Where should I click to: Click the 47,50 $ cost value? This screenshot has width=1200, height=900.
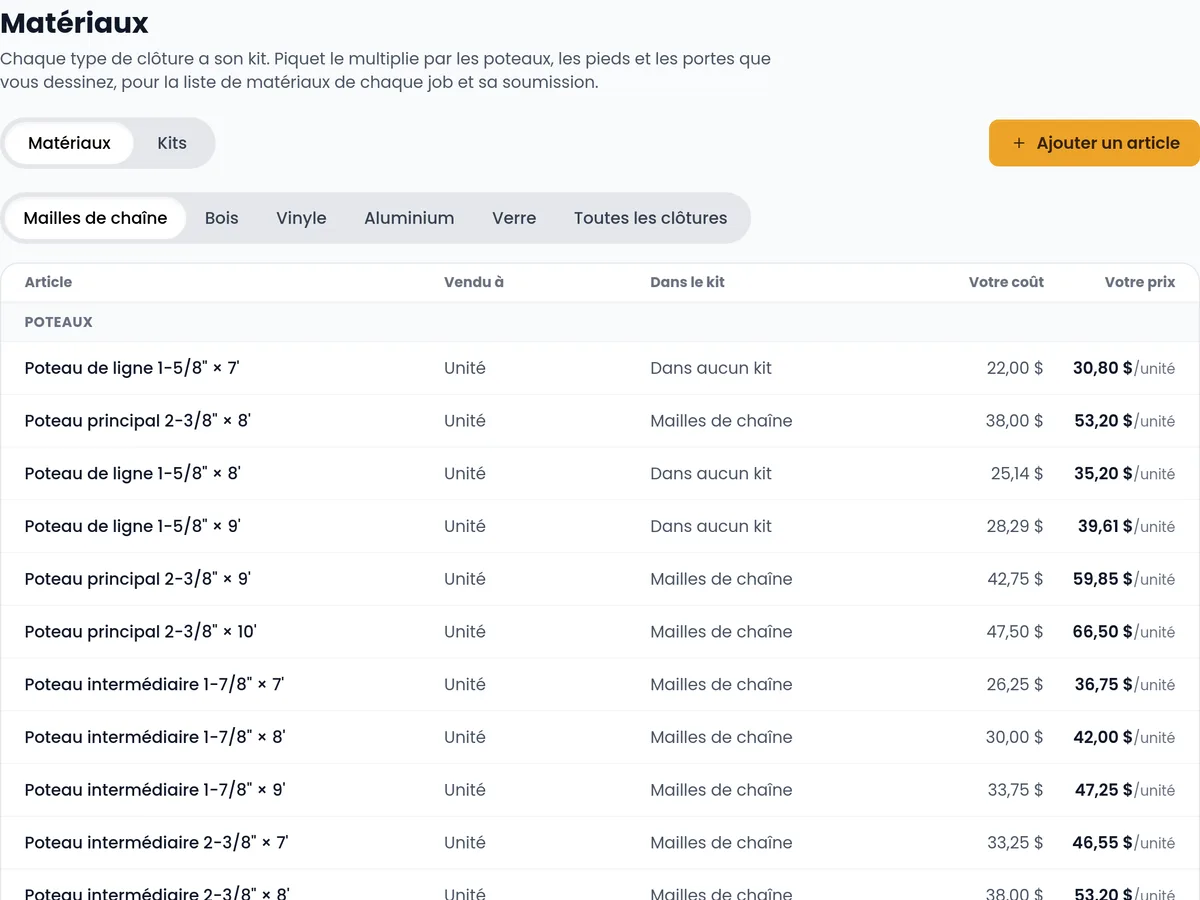coord(1015,632)
